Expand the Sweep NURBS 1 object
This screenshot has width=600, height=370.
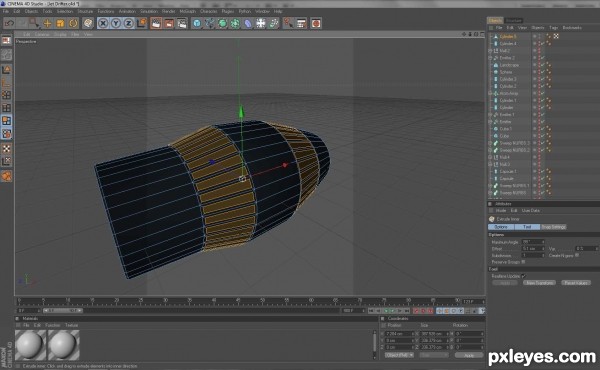click(490, 186)
